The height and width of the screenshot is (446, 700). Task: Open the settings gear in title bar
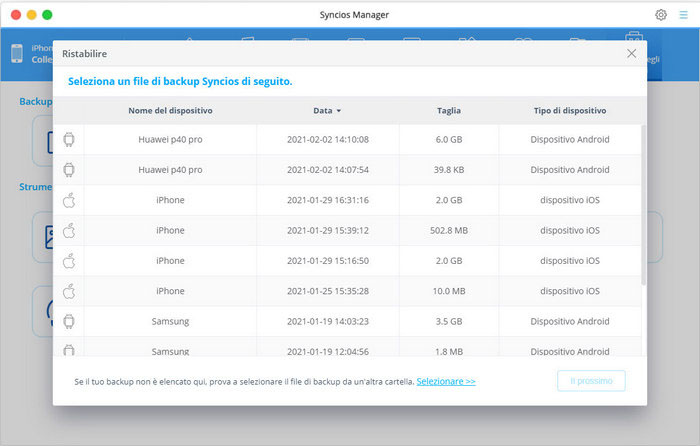click(x=661, y=15)
